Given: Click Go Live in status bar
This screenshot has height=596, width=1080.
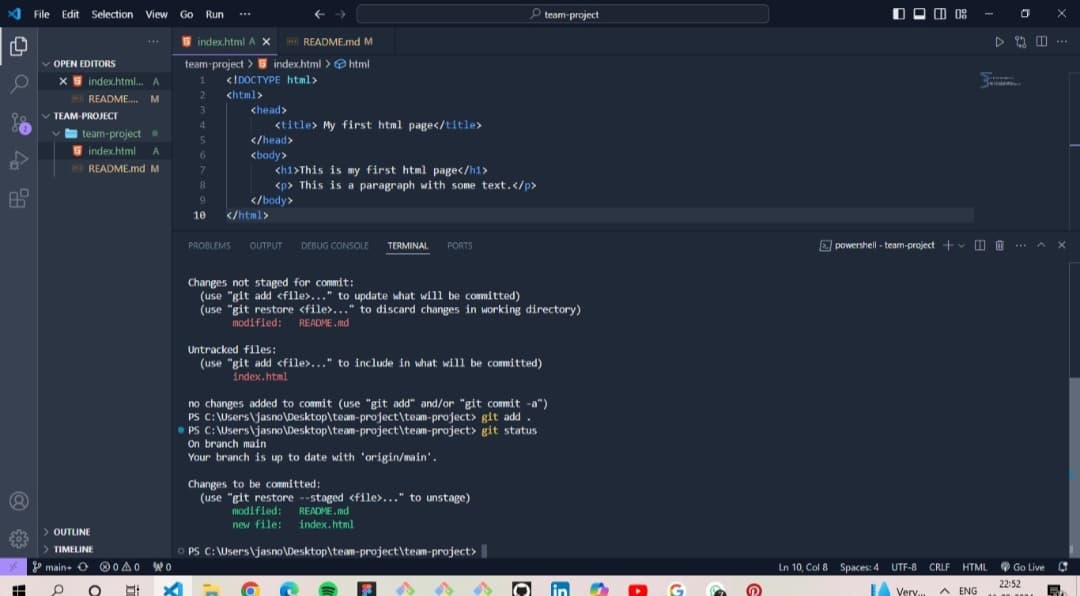Looking at the screenshot, I should pos(1022,567).
